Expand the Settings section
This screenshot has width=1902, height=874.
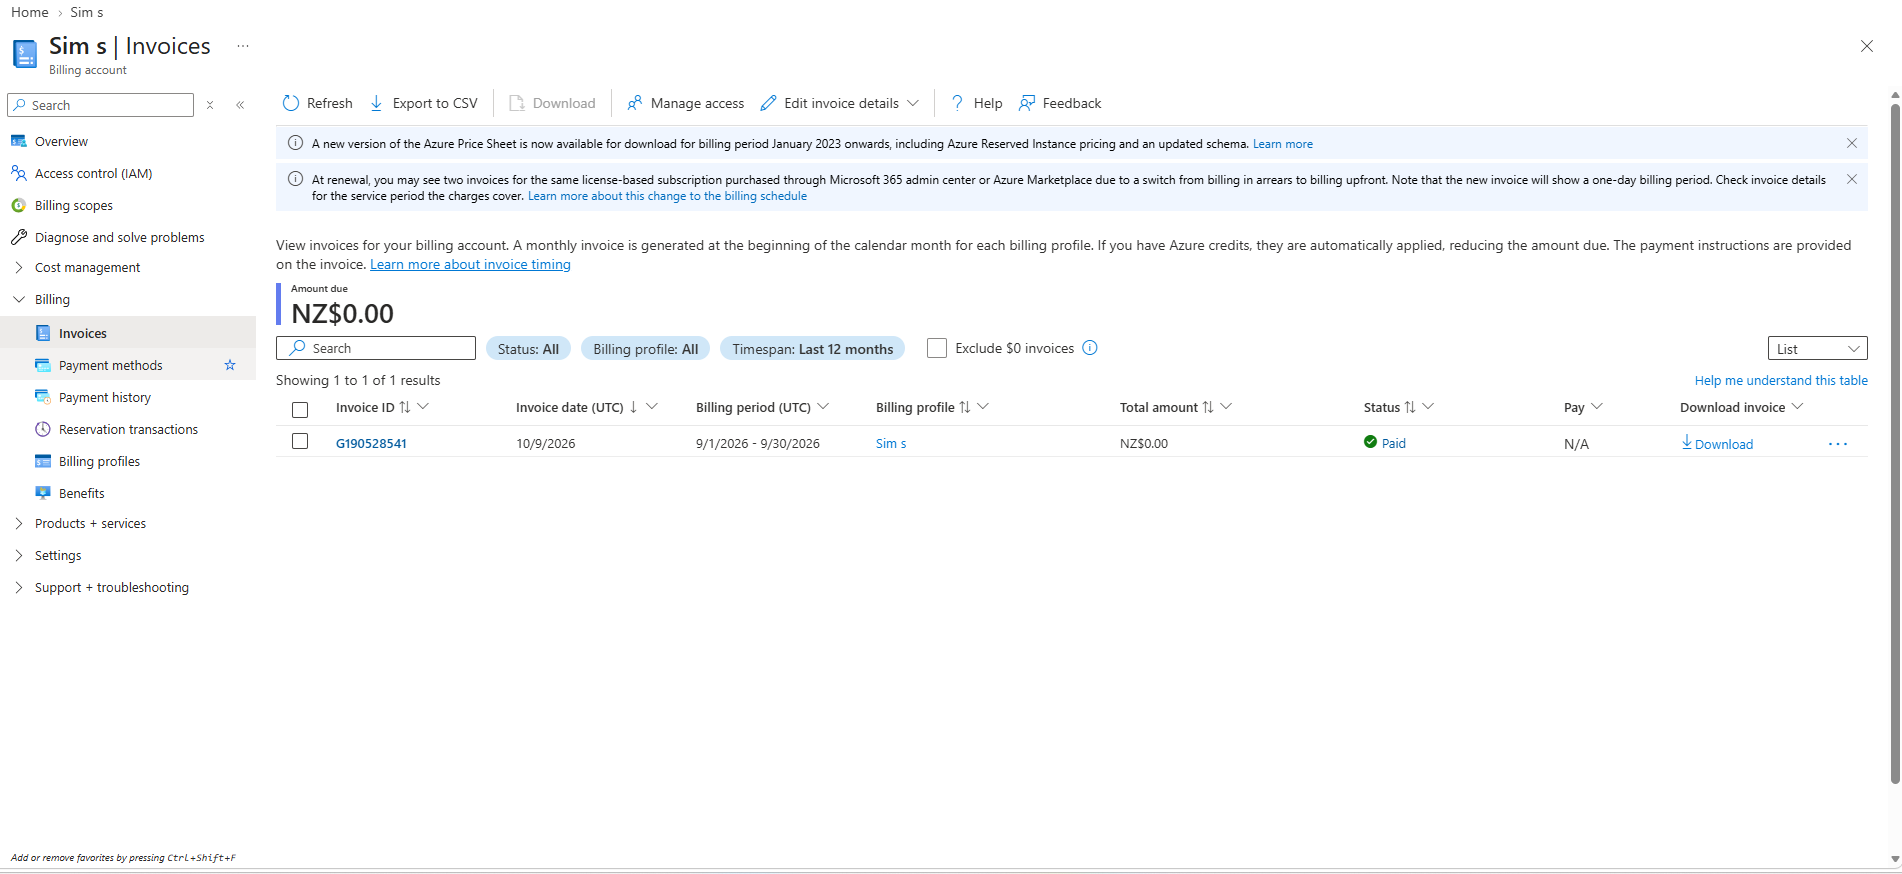tap(19, 555)
